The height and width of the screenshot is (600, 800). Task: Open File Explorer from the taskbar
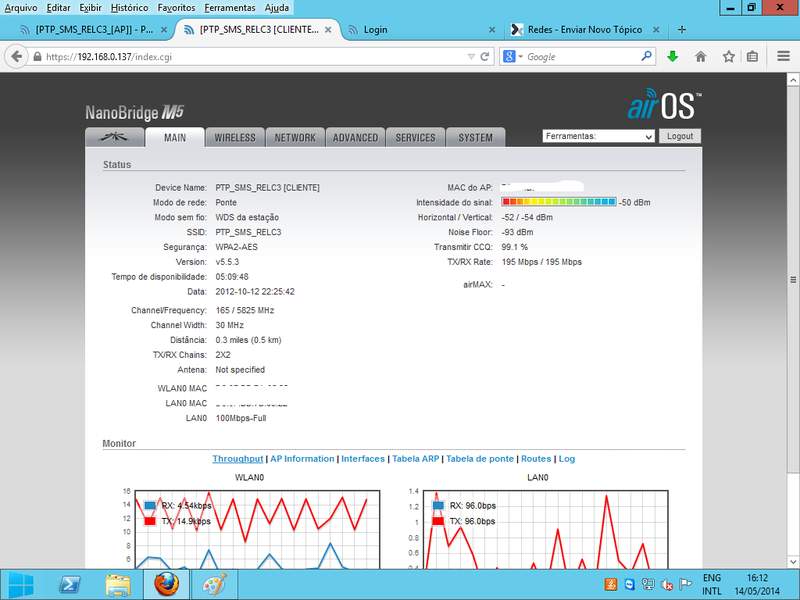[118, 585]
